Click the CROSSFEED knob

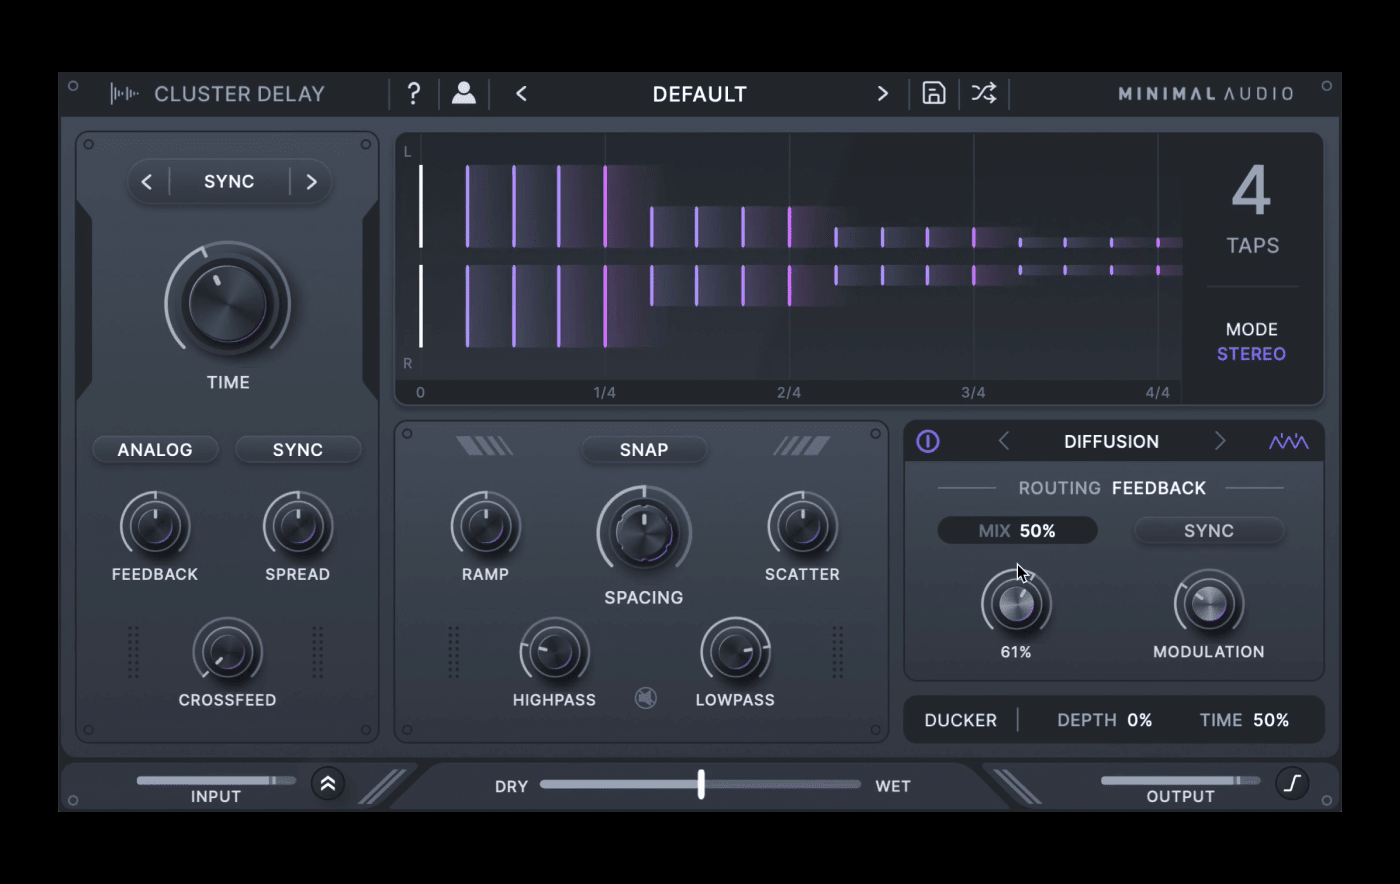(x=228, y=652)
